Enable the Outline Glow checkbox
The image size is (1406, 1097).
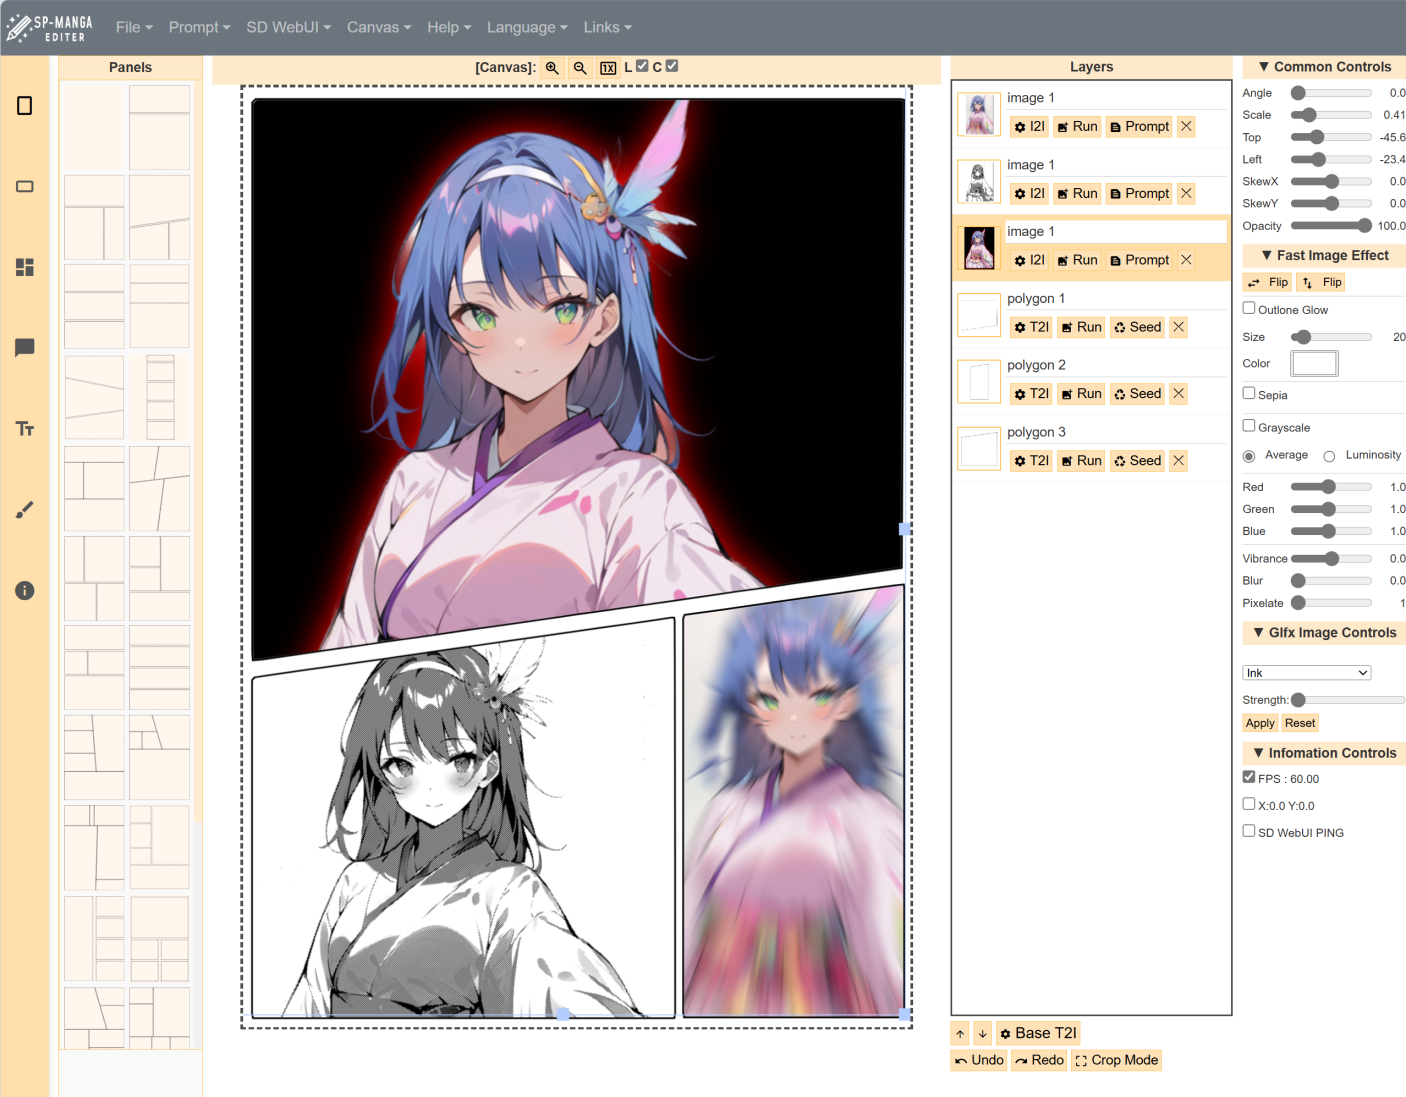tap(1249, 308)
